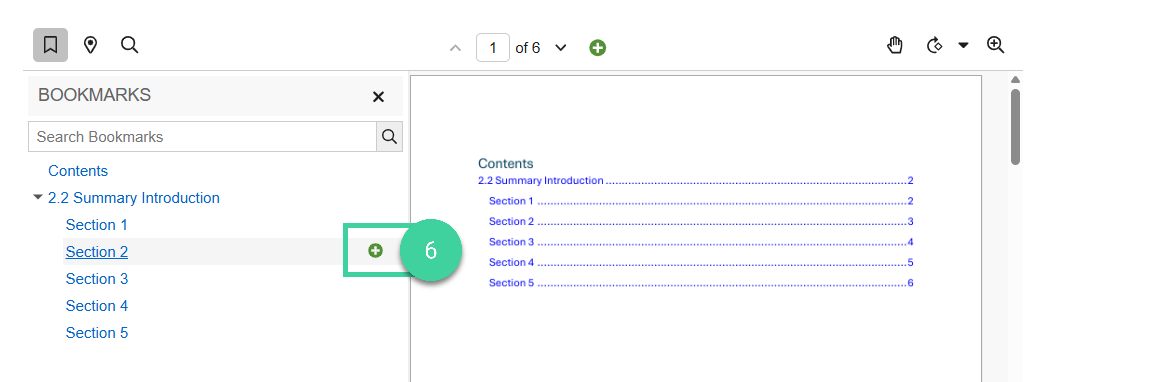Open the destinations pin icon
1150x382 pixels.
coord(90,45)
